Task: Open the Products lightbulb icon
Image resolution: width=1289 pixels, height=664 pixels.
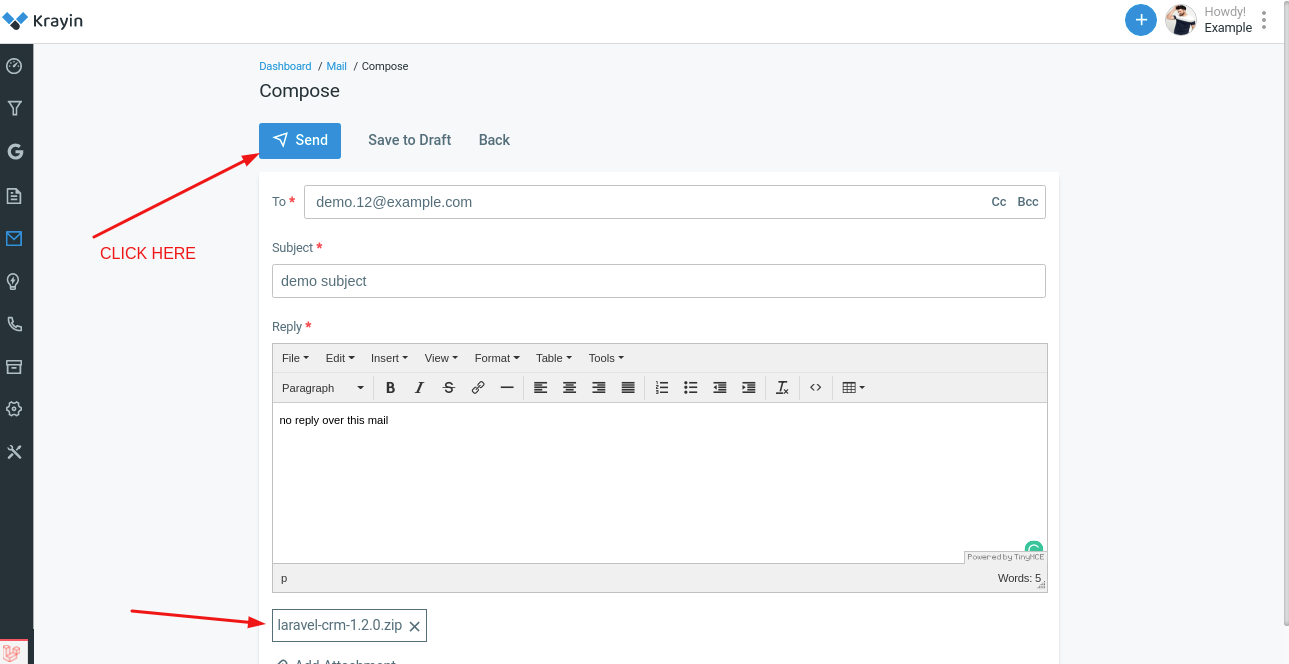Action: coord(15,281)
